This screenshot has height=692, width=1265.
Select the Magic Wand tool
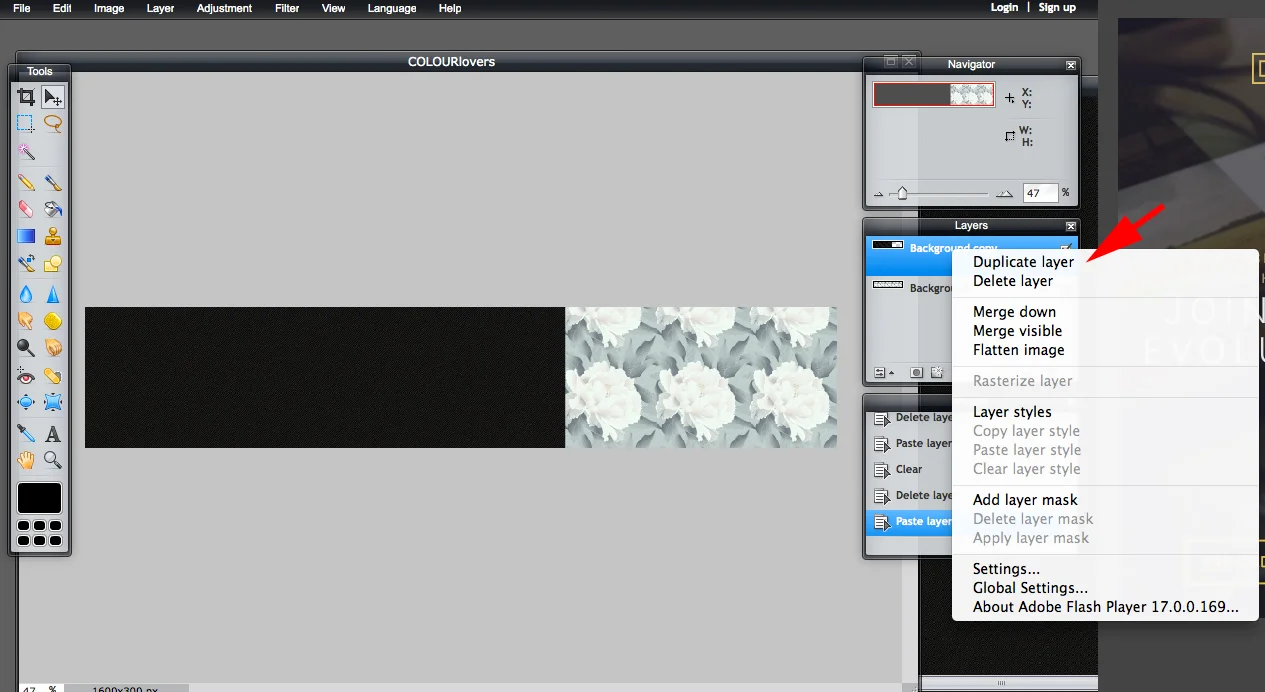[x=26, y=152]
